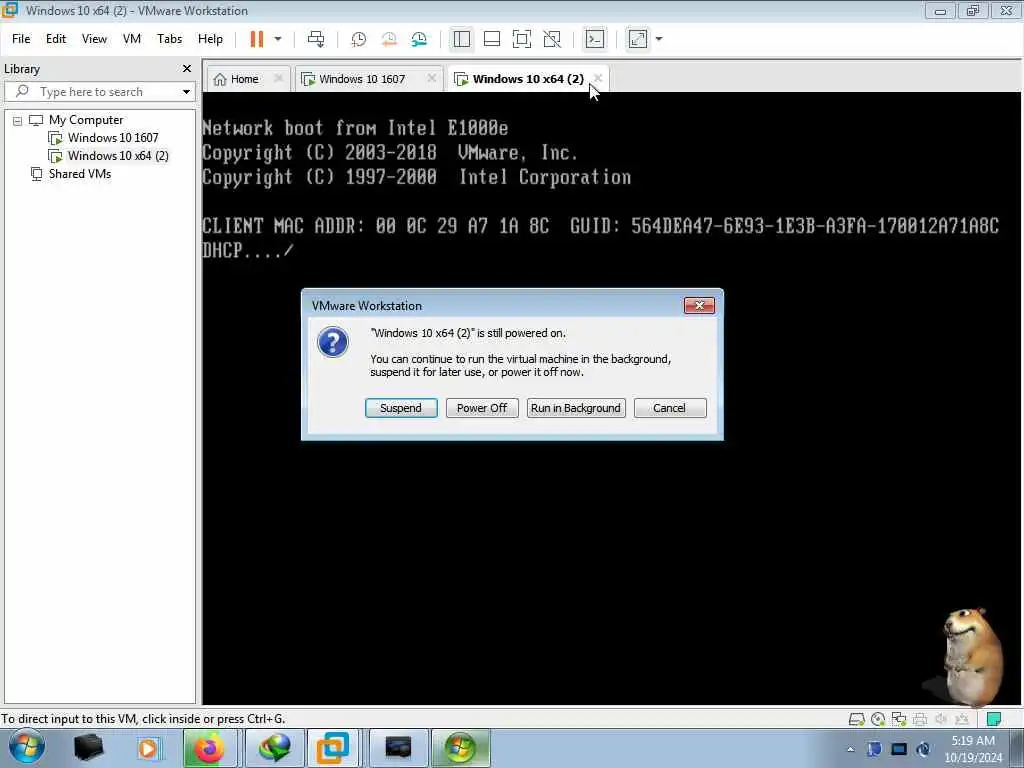Close the Windows 10 x64 (2) tab
Screen dimensions: 1024x768
pos(598,78)
